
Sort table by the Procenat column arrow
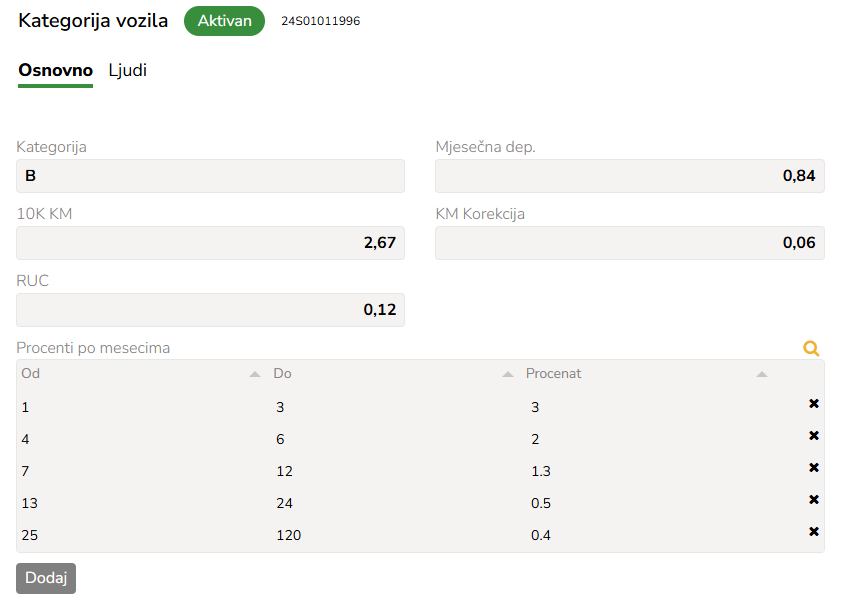(x=762, y=374)
